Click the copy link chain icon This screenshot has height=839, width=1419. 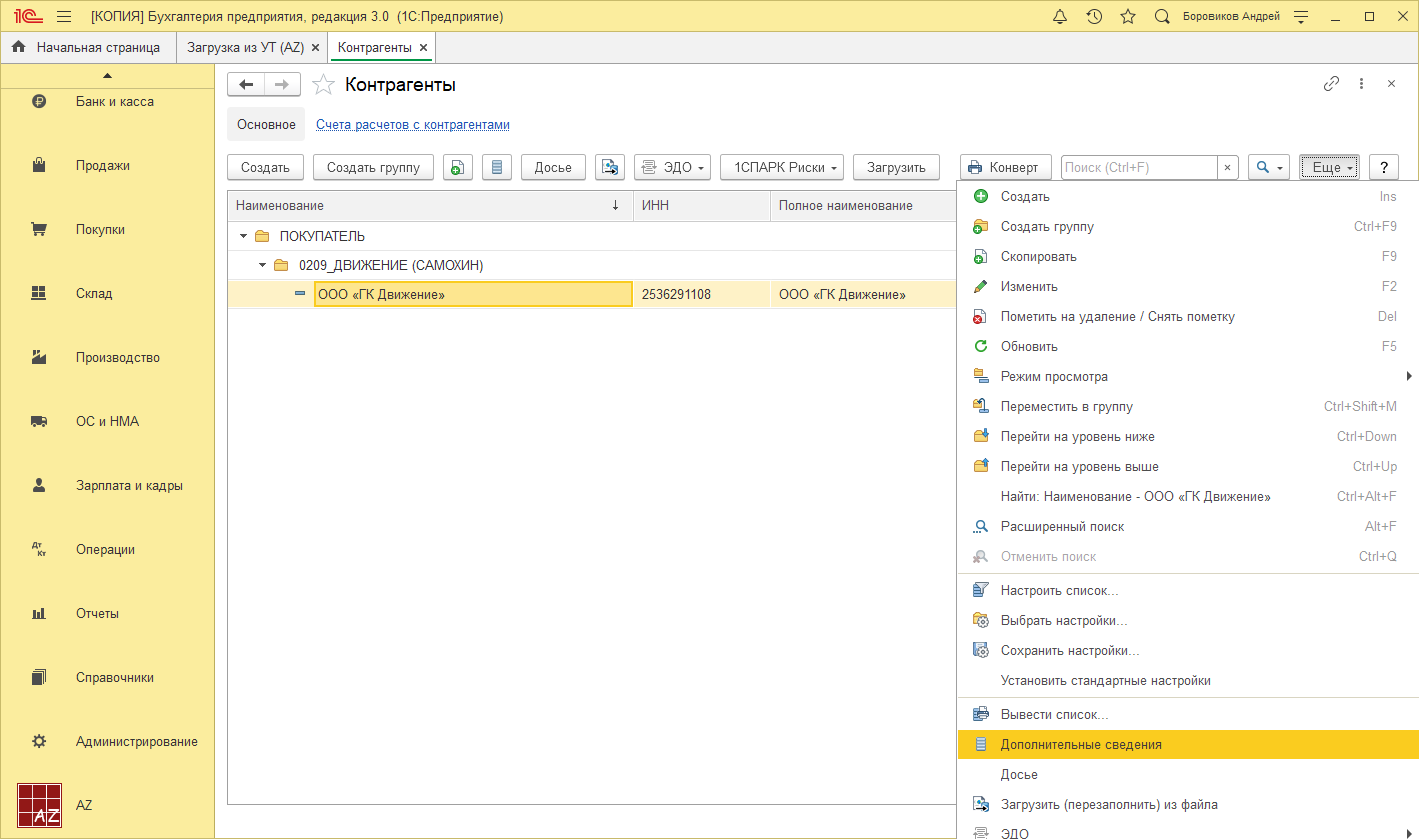pyautogui.click(x=1331, y=84)
